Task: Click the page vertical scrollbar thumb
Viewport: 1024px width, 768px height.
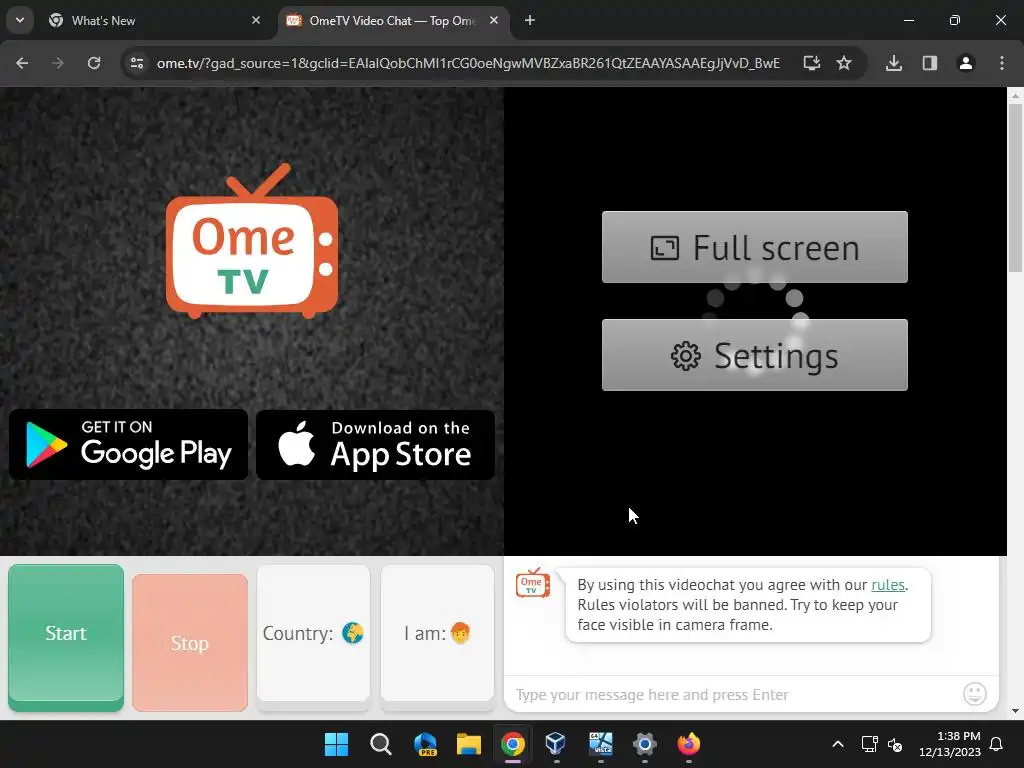Action: 1015,188
